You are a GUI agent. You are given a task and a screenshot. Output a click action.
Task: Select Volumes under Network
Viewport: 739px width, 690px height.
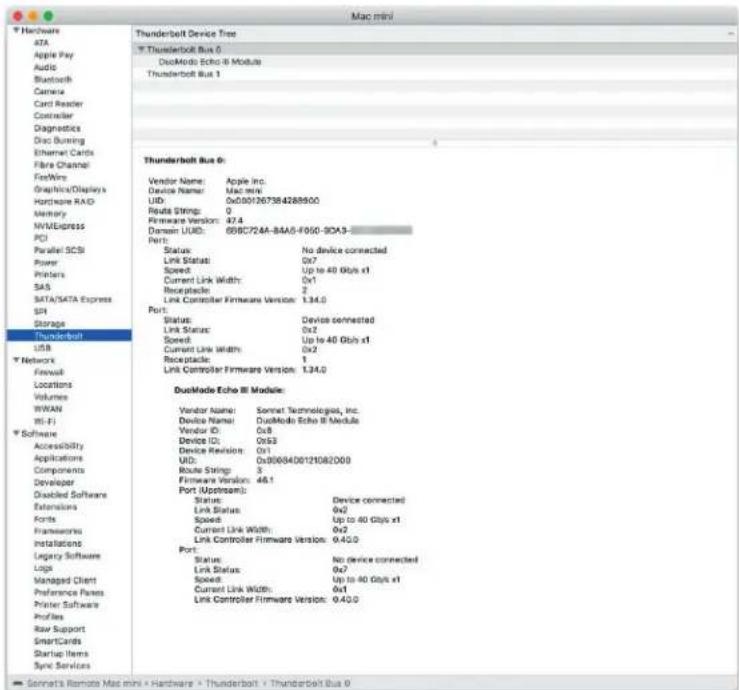tap(50, 396)
